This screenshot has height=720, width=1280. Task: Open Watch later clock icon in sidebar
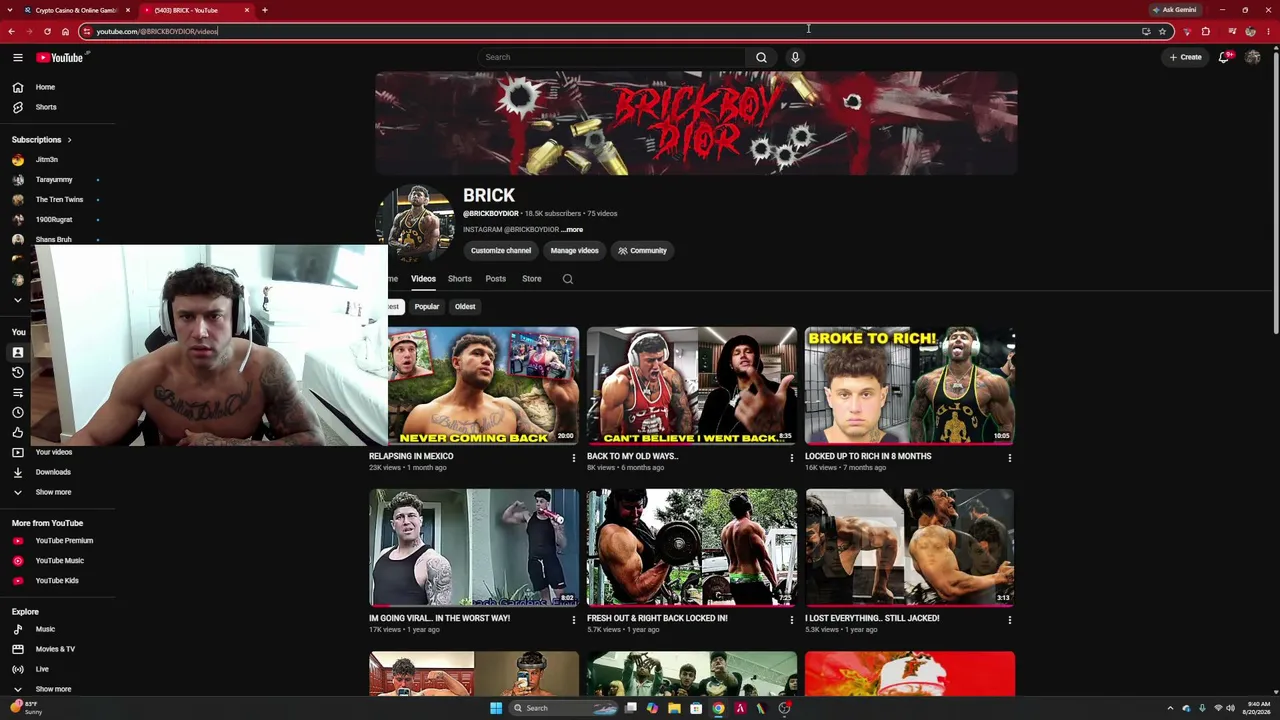click(18, 412)
